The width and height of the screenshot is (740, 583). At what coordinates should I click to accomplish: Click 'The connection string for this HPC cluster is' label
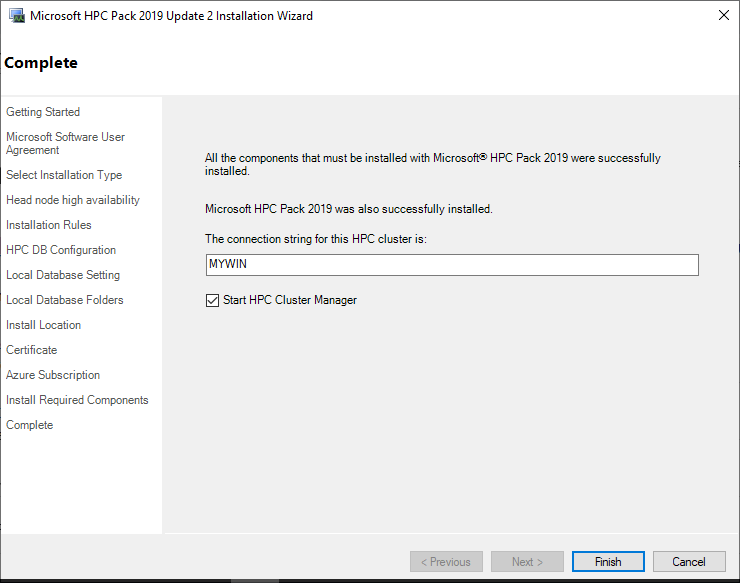click(x=316, y=239)
